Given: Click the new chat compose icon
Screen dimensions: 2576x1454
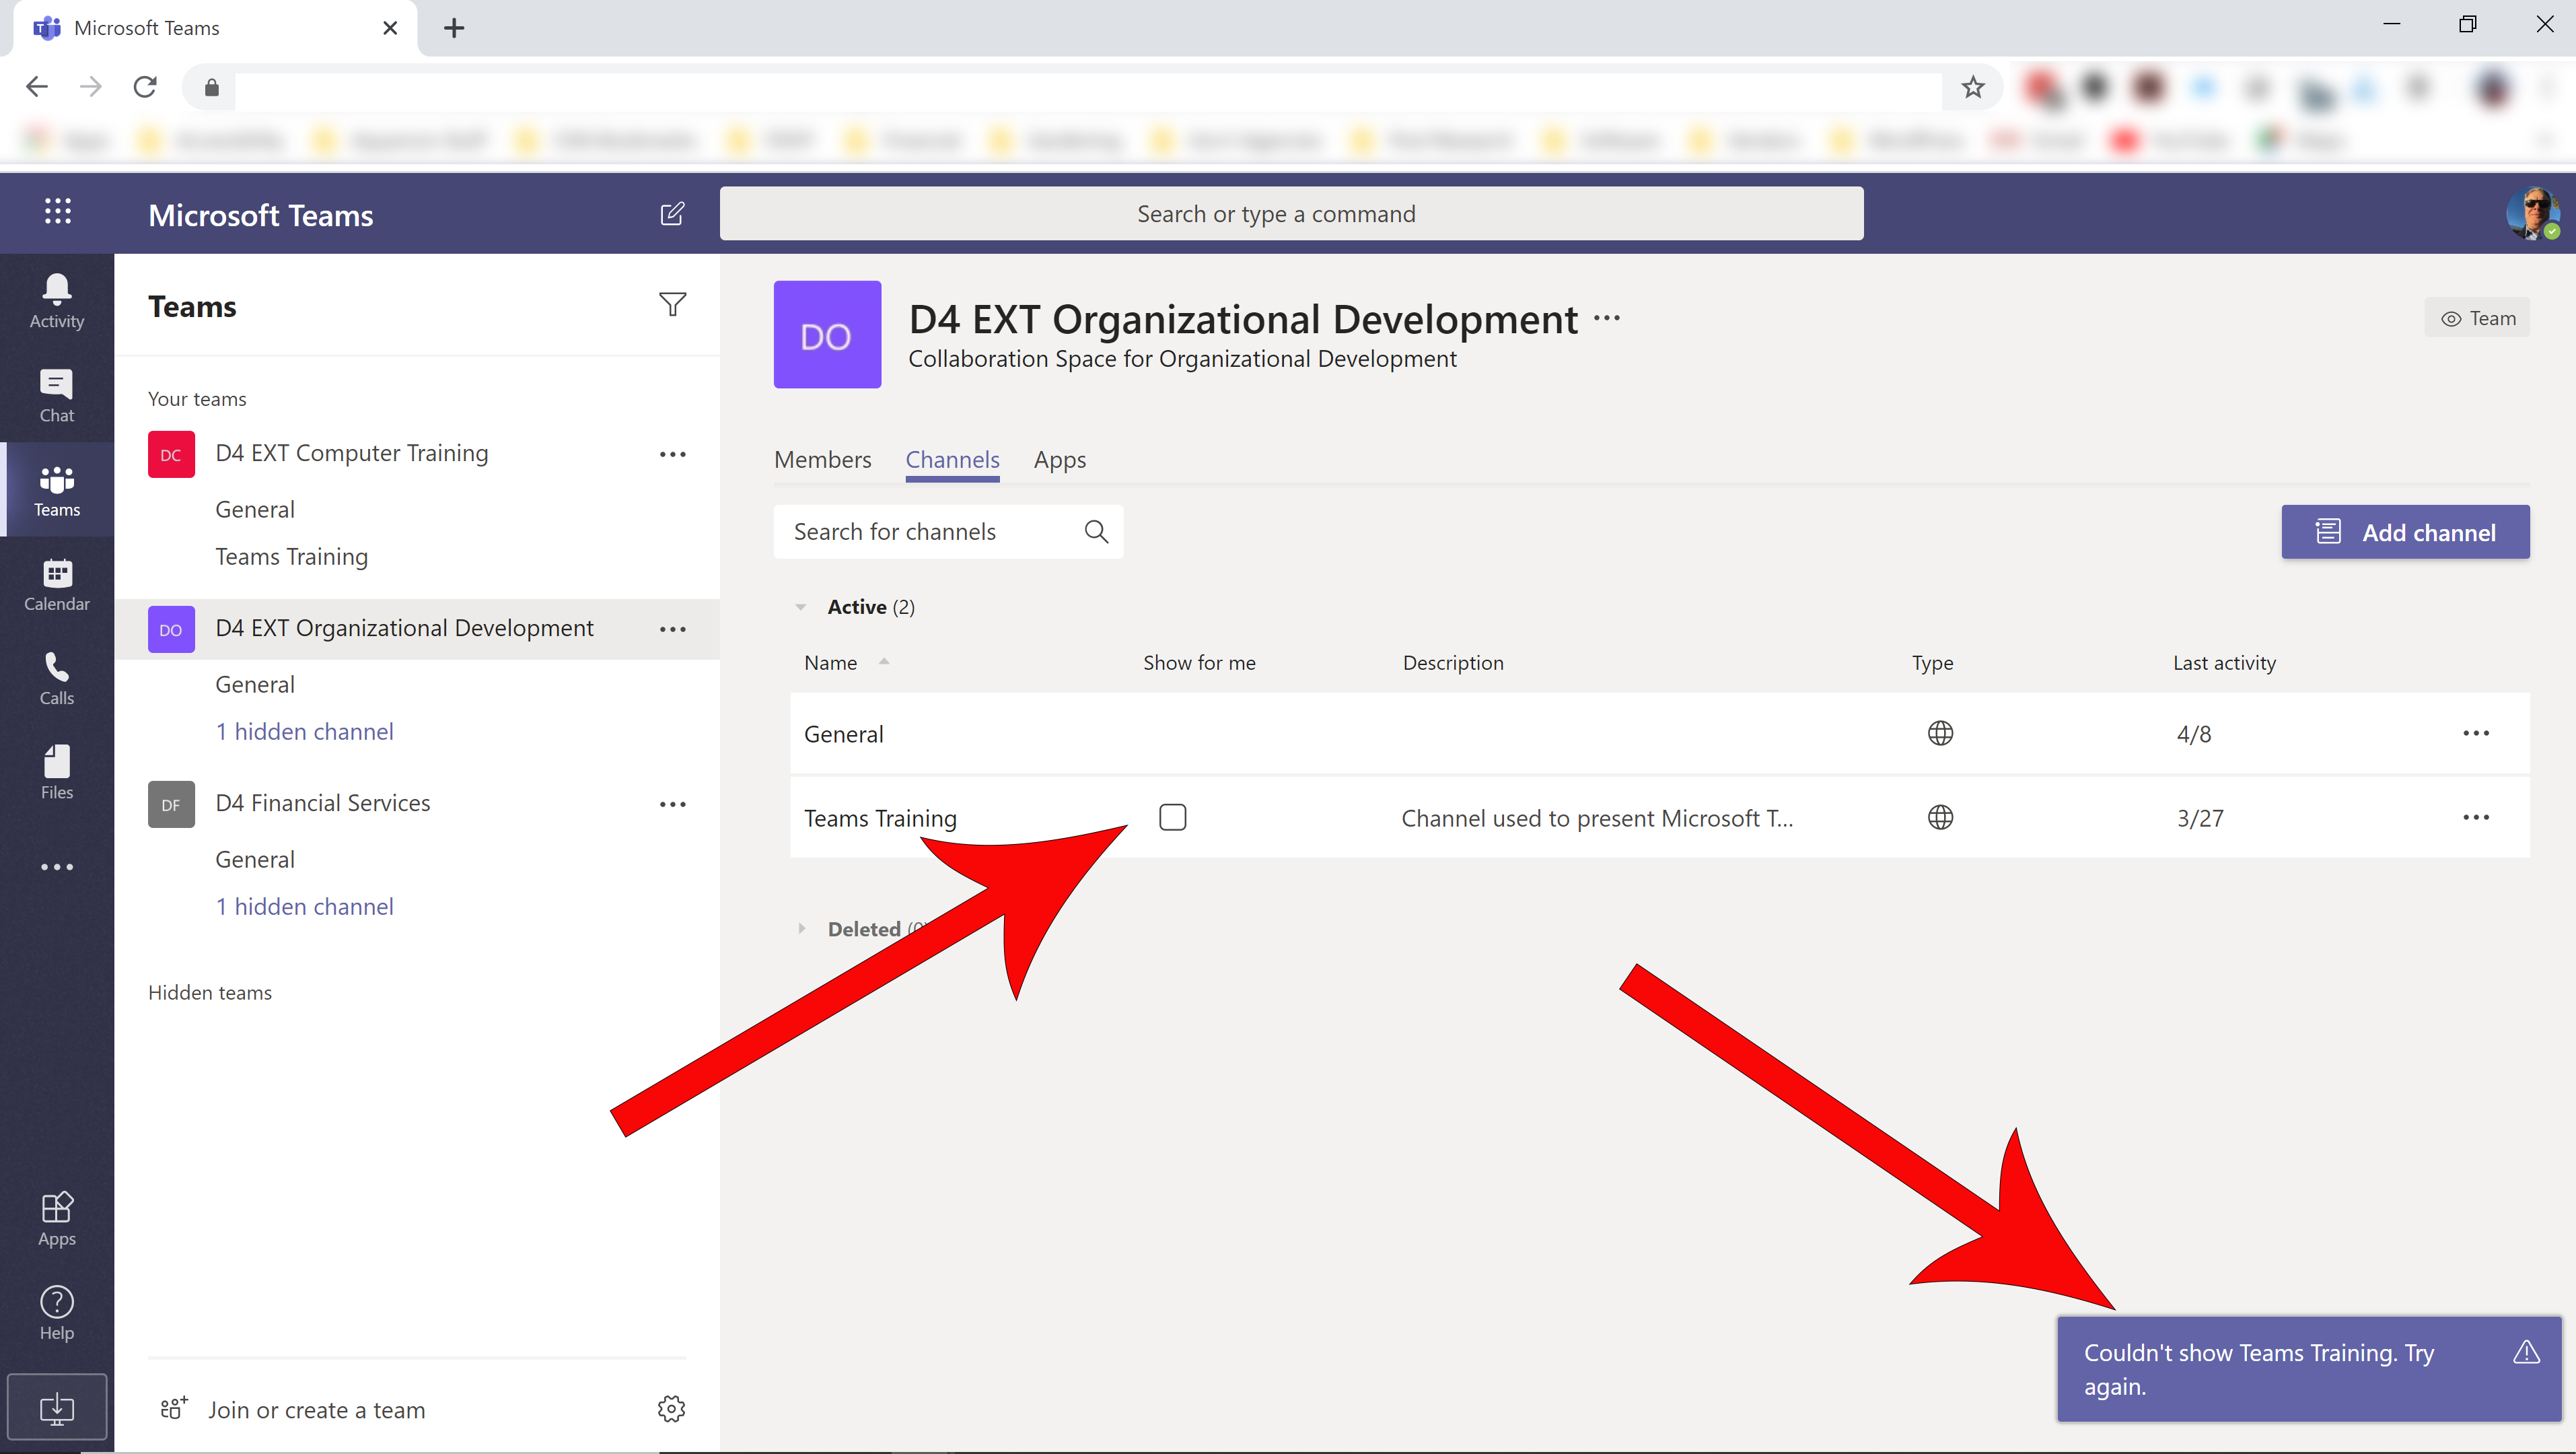Looking at the screenshot, I should [x=672, y=214].
